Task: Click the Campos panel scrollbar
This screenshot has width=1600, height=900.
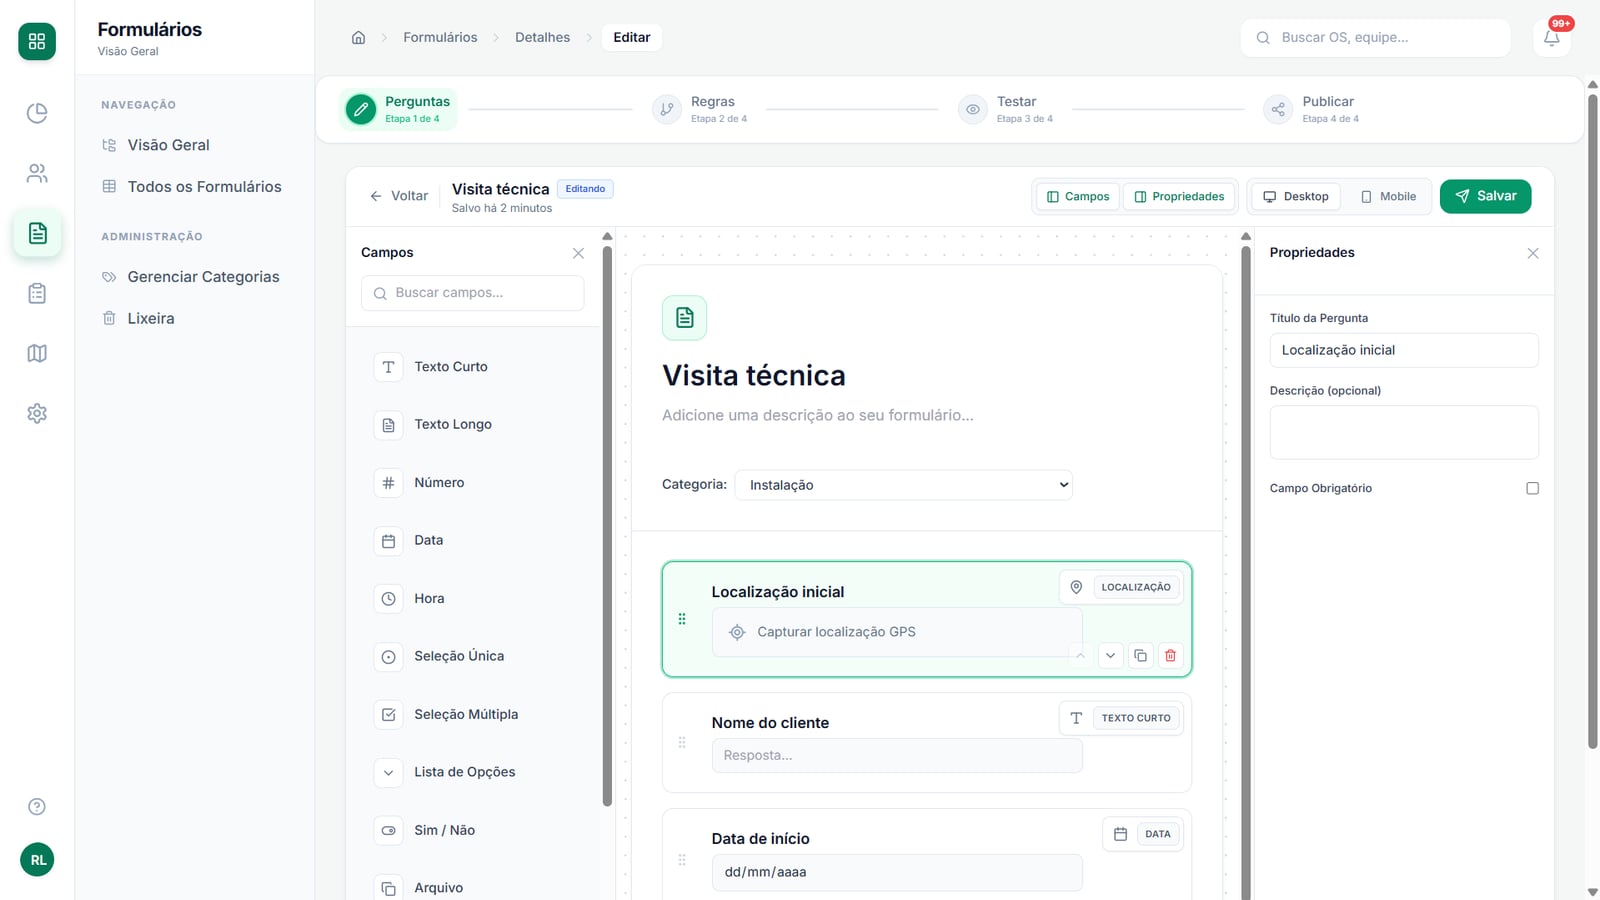Action: [x=607, y=525]
